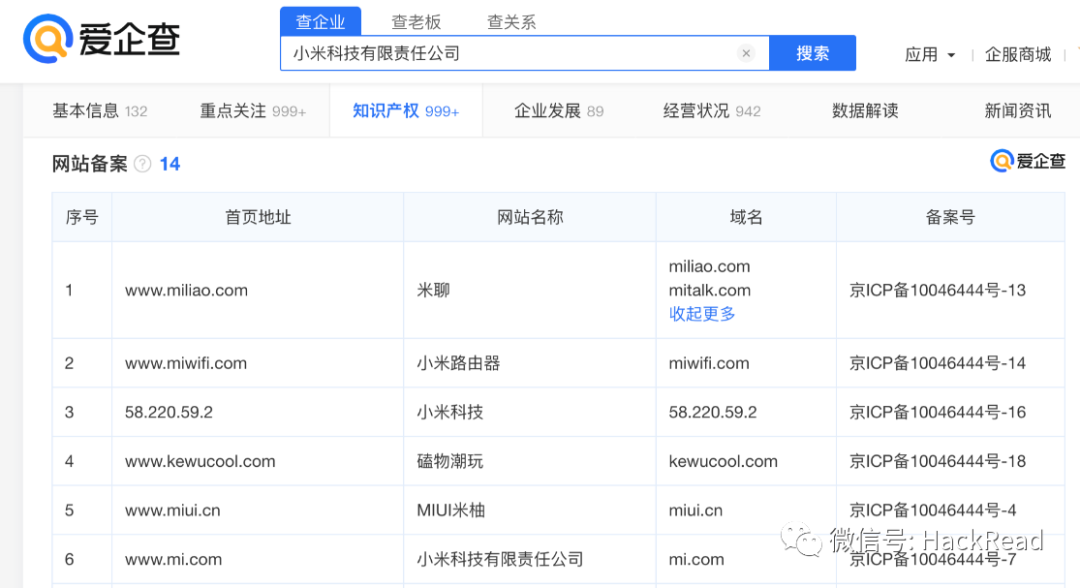Expand the 应用 dropdown menu
Screen dimensions: 1080x588
[x=930, y=54]
